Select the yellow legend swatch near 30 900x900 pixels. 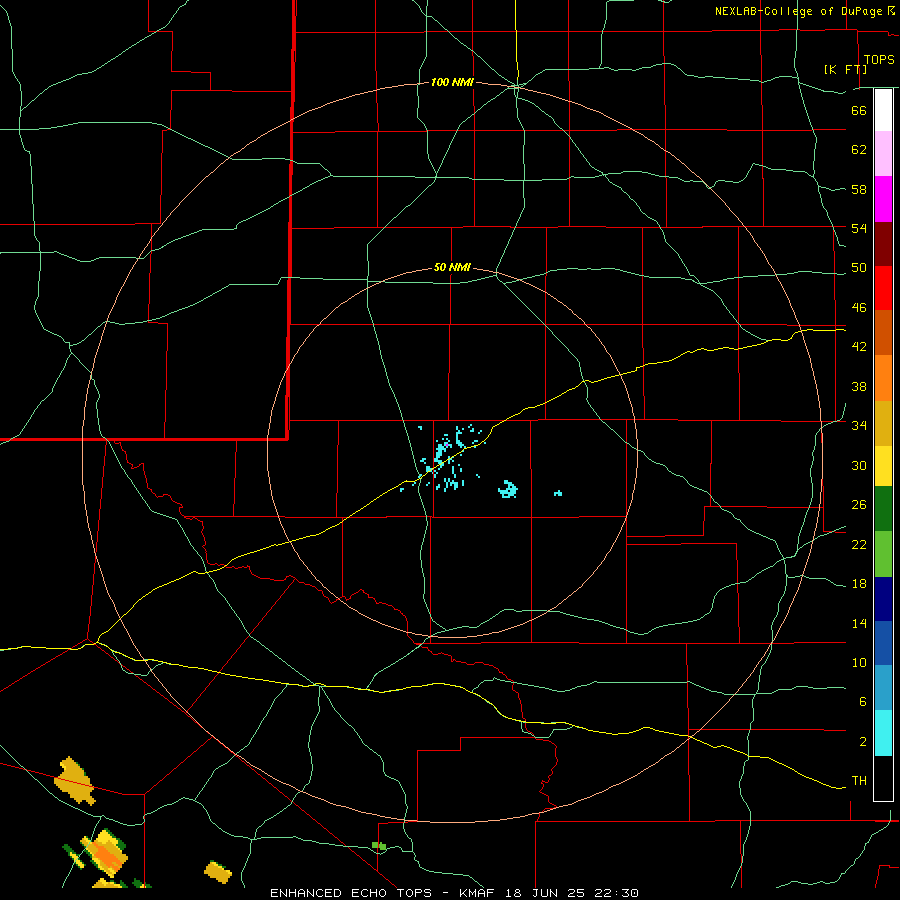click(x=883, y=466)
